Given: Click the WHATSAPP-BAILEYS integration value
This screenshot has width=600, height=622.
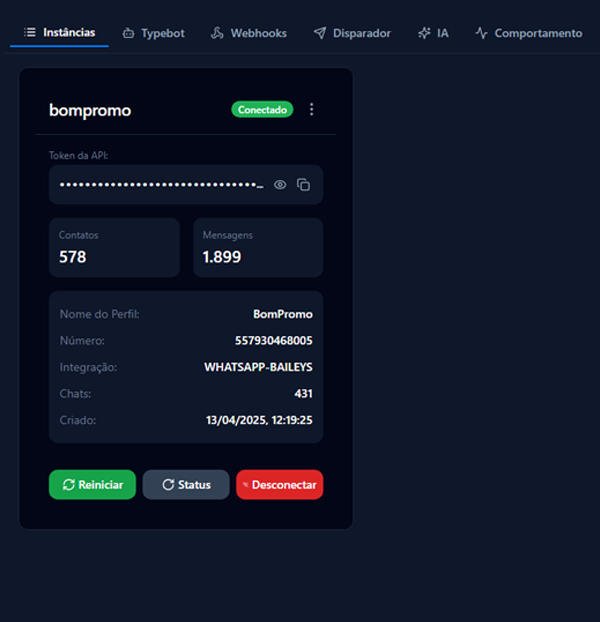Looking at the screenshot, I should (x=258, y=367).
